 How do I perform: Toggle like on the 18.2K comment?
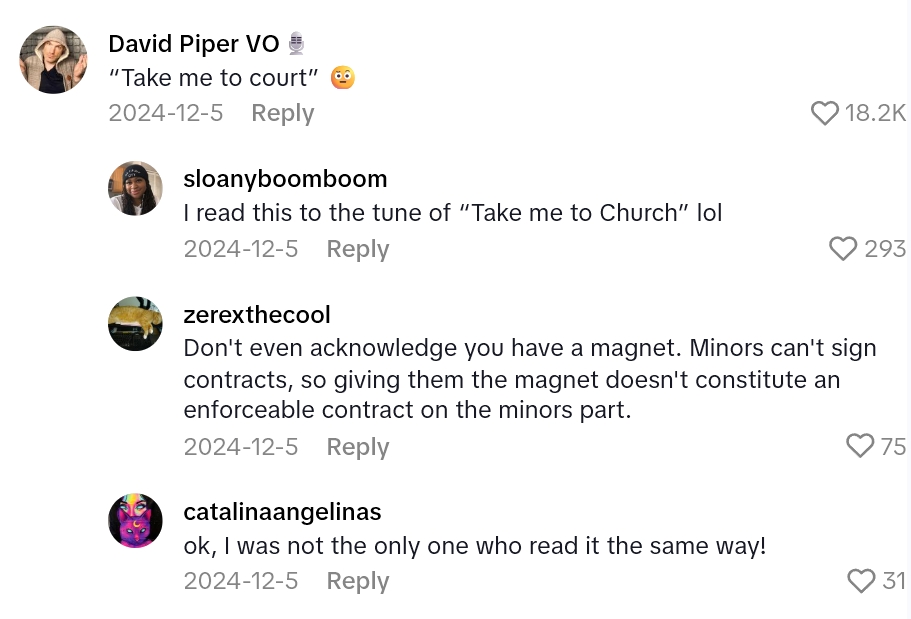(824, 113)
